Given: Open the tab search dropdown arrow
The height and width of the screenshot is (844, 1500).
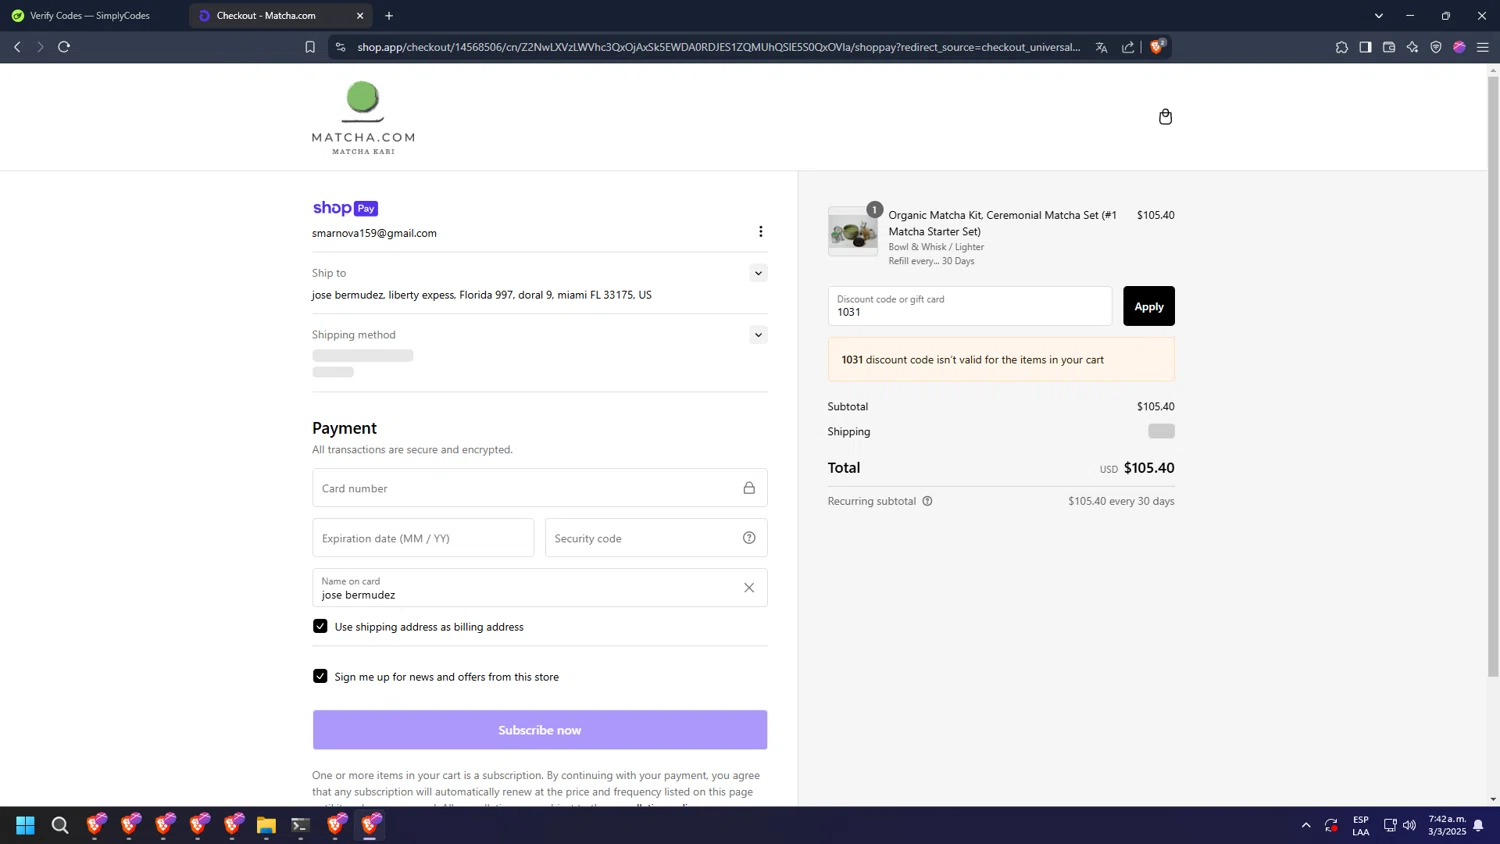Looking at the screenshot, I should [x=1378, y=16].
